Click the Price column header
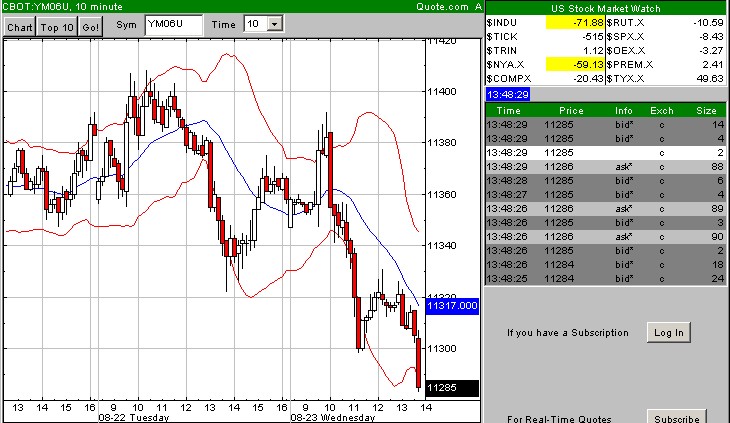The width and height of the screenshot is (730, 423). pyautogui.click(x=571, y=110)
